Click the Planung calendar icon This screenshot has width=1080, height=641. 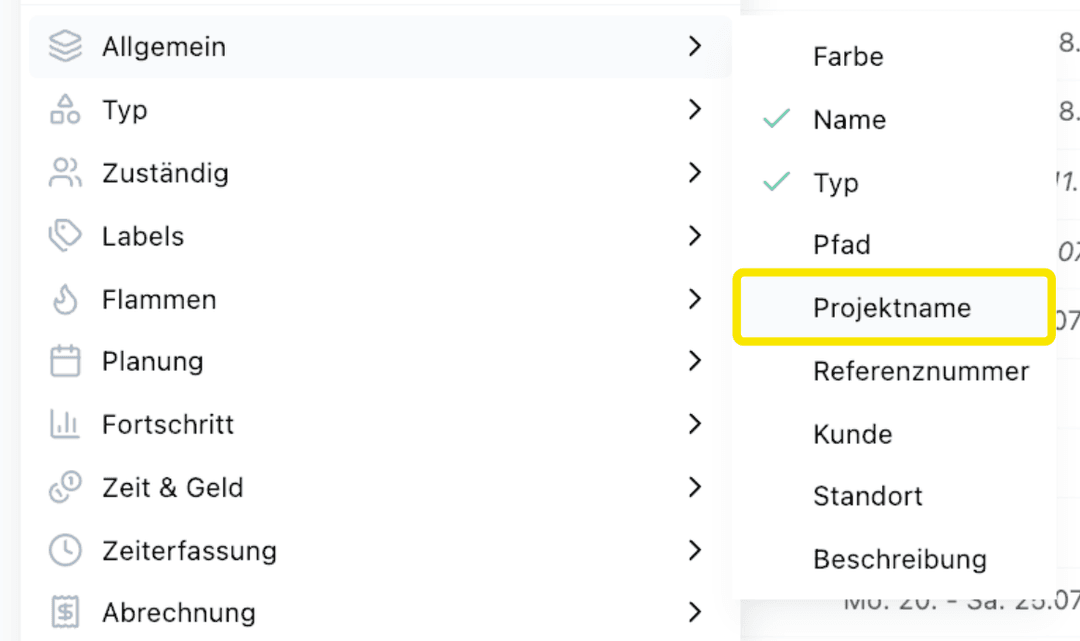65,361
